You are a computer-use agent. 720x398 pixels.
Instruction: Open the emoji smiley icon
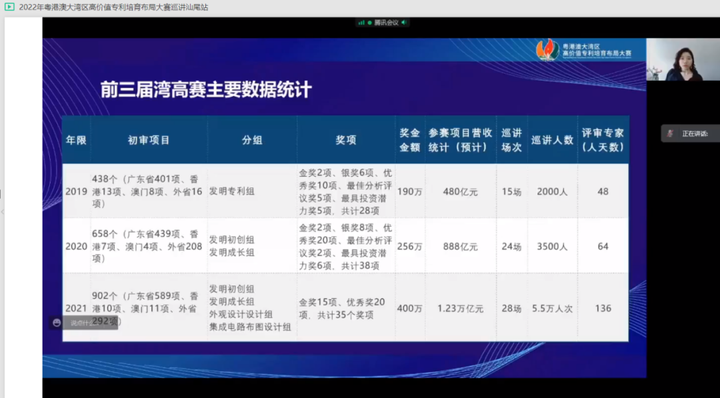click(x=57, y=323)
